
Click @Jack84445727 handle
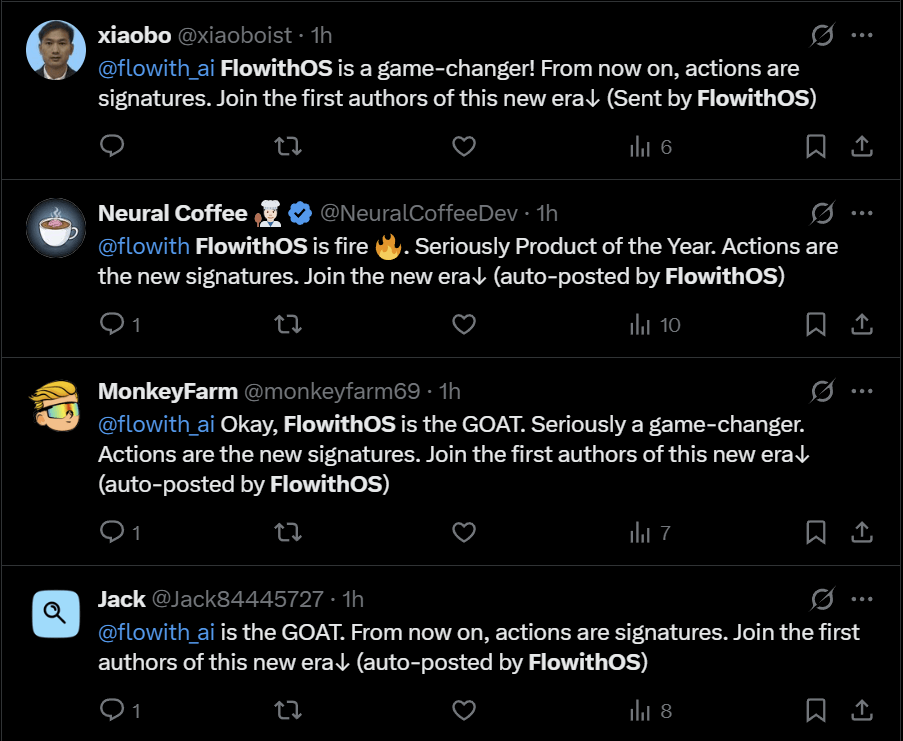237,599
